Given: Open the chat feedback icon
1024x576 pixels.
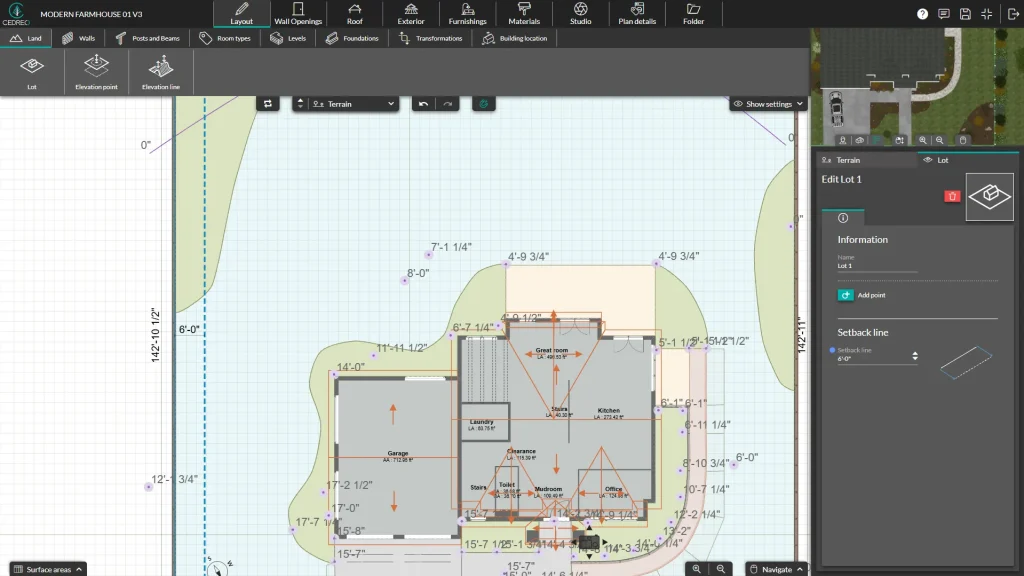Looking at the screenshot, I should (944, 14).
